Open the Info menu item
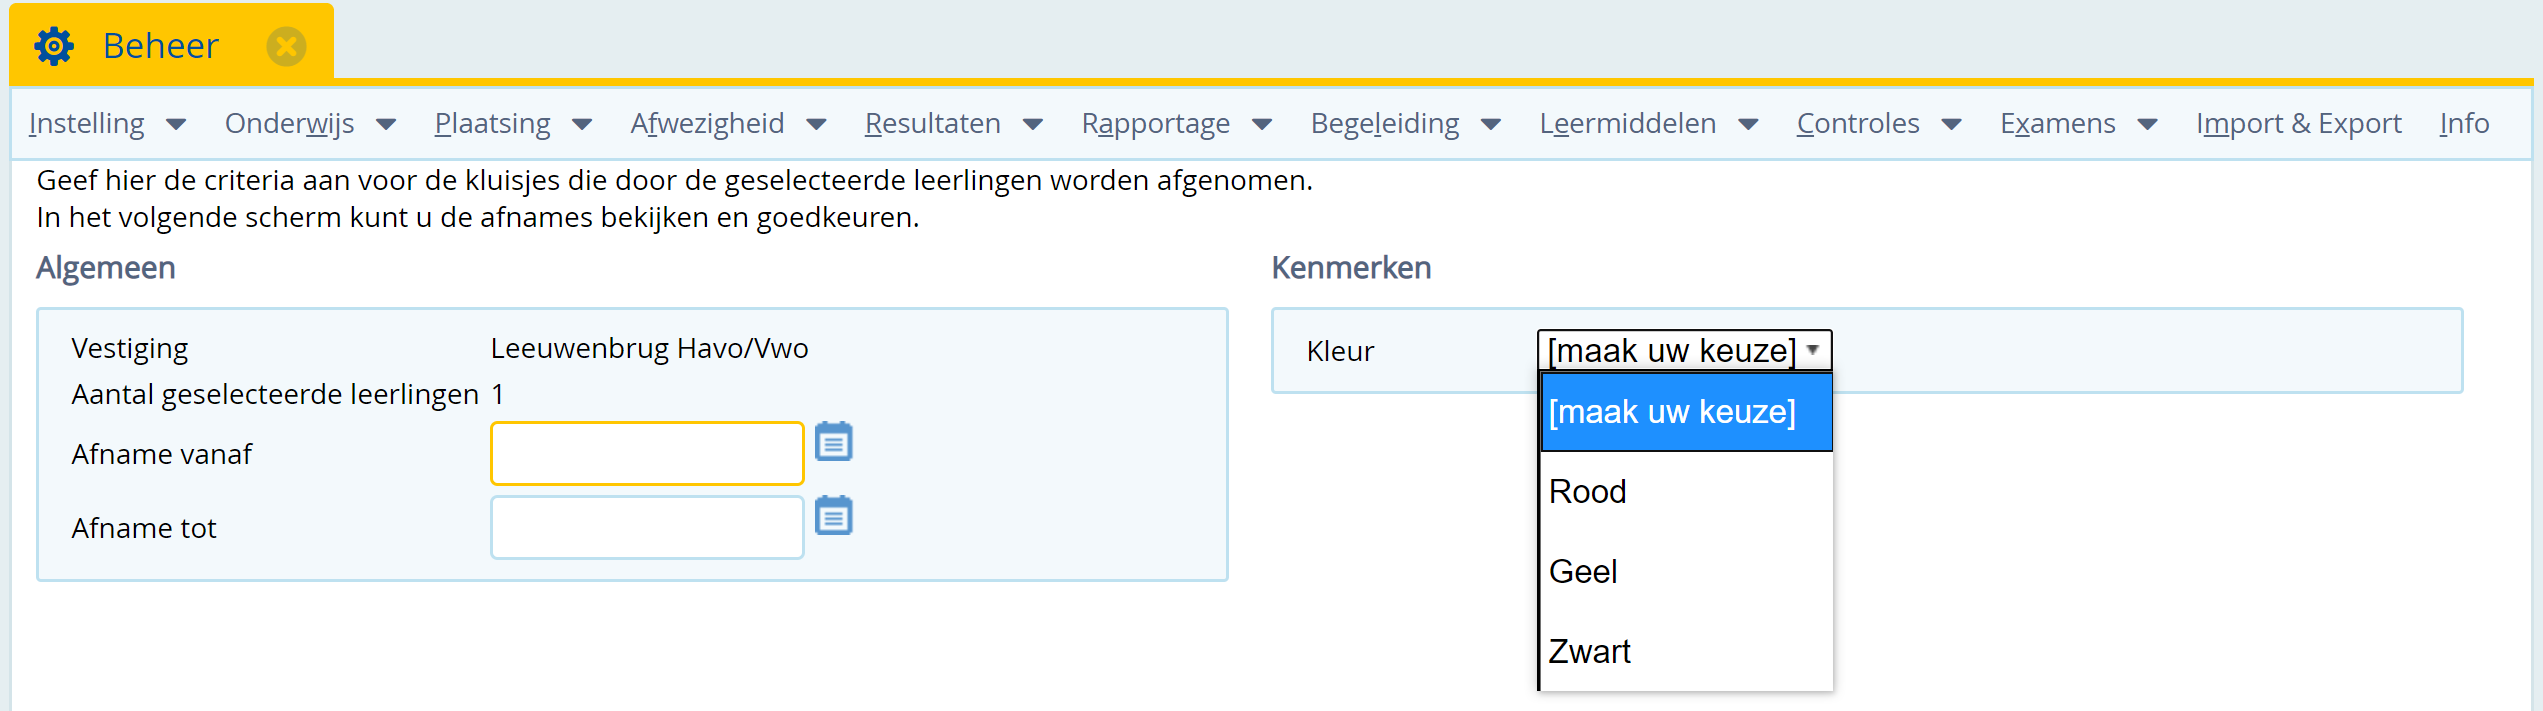2543x711 pixels. pyautogui.click(x=2464, y=124)
